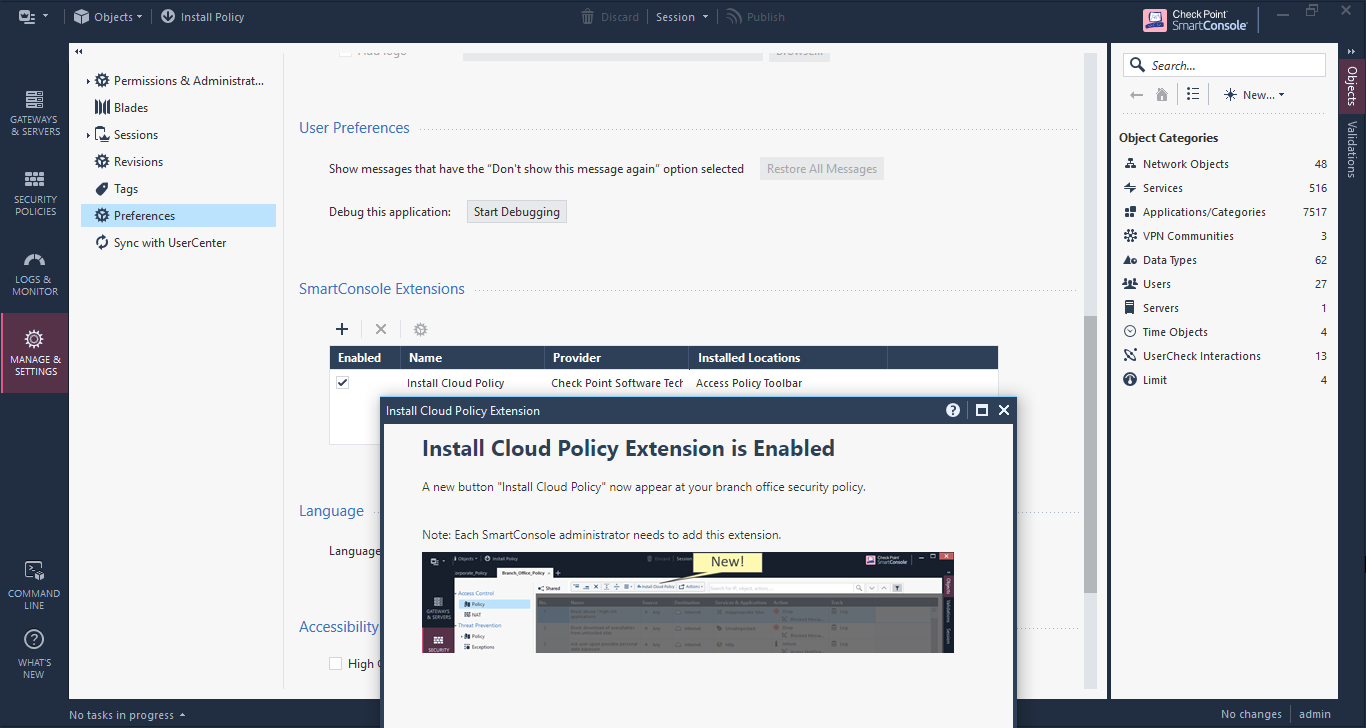1366x728 pixels.
Task: Click the back arrow in Objects panel
Action: pos(1136,95)
